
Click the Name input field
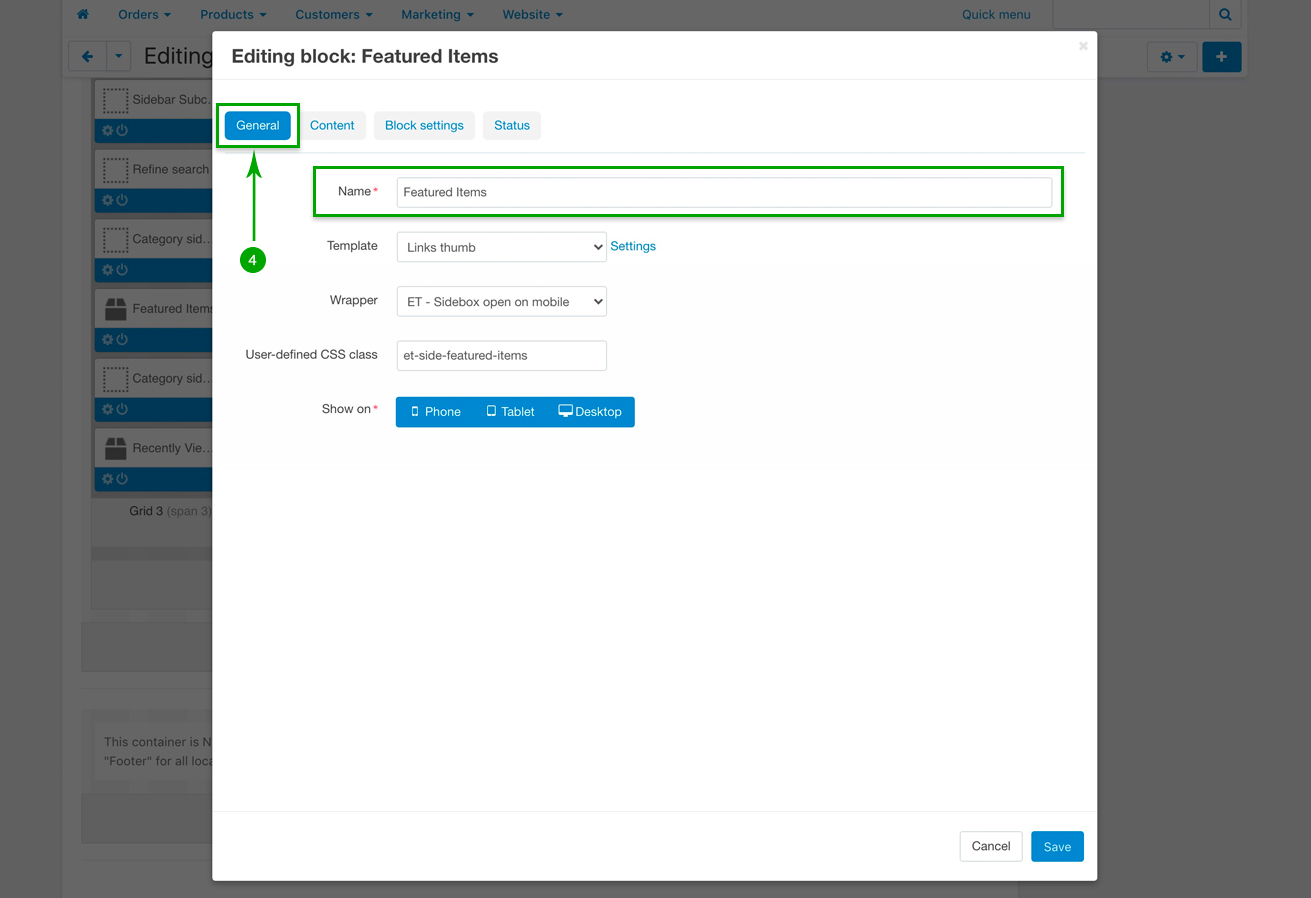click(724, 192)
